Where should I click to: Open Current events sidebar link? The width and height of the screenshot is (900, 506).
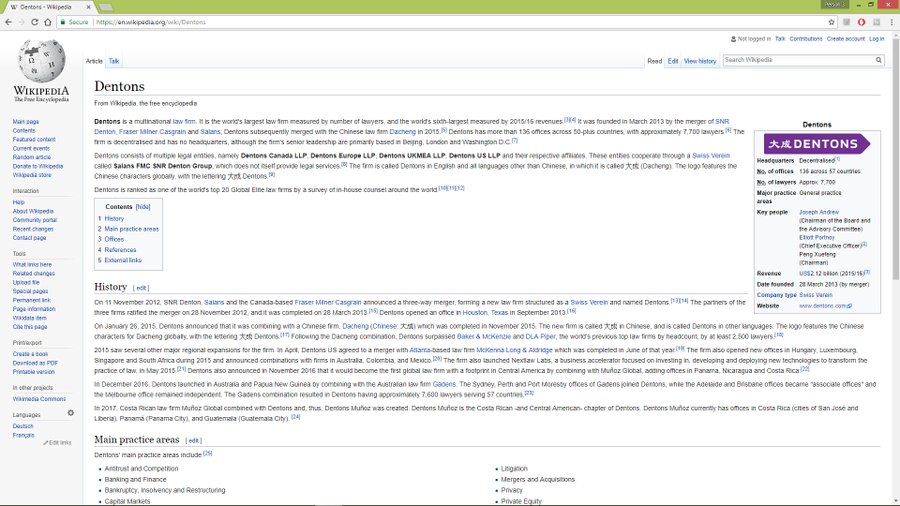31,148
